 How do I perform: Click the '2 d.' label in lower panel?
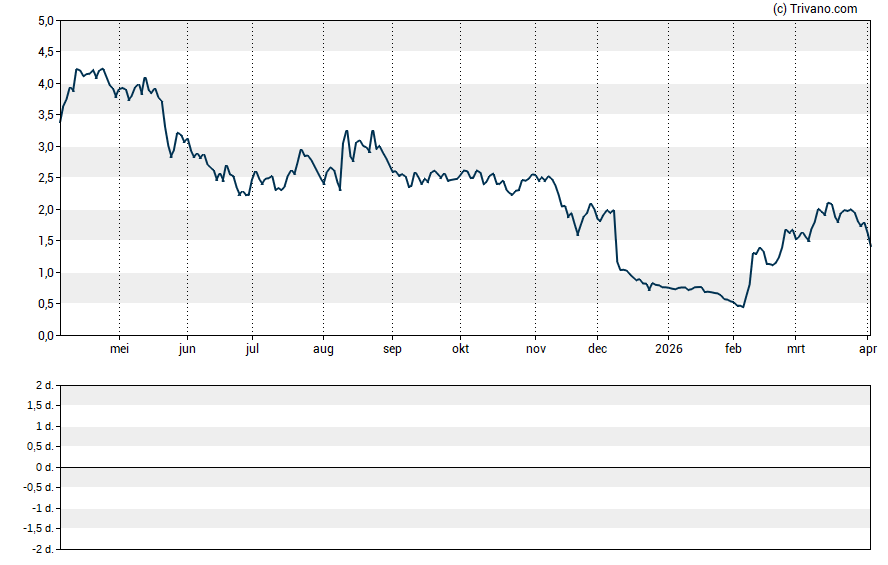point(43,386)
